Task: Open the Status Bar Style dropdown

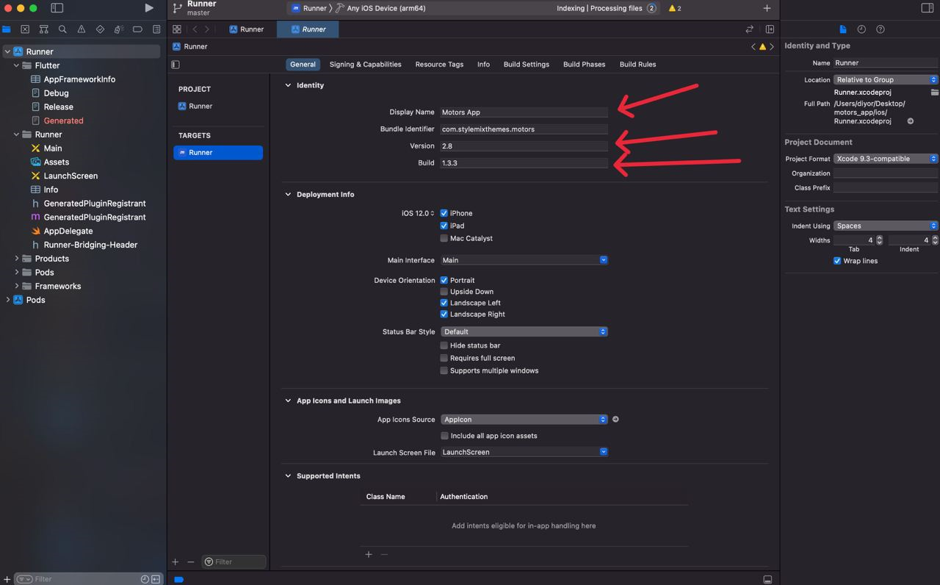Action: (524, 332)
